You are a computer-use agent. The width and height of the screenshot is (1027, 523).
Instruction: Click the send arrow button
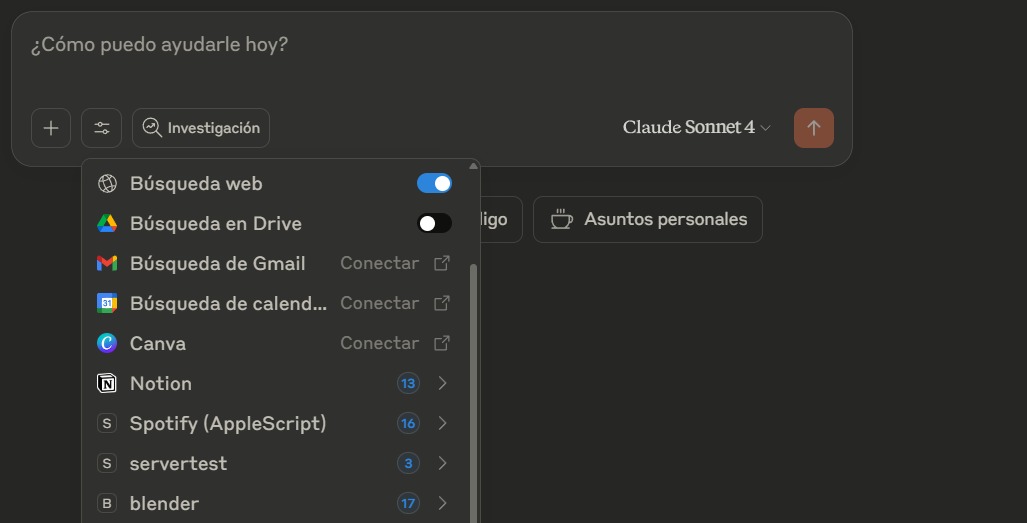tap(813, 128)
